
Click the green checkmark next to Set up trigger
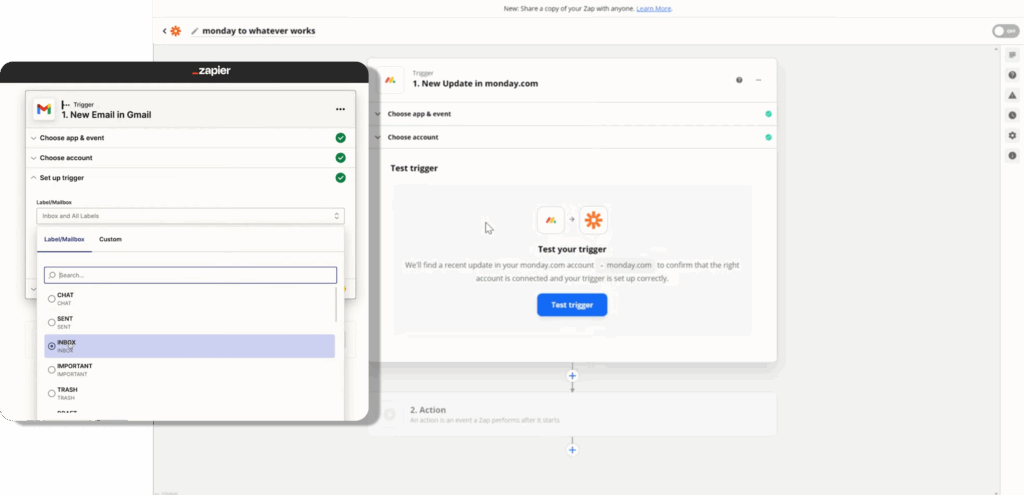[x=340, y=178]
